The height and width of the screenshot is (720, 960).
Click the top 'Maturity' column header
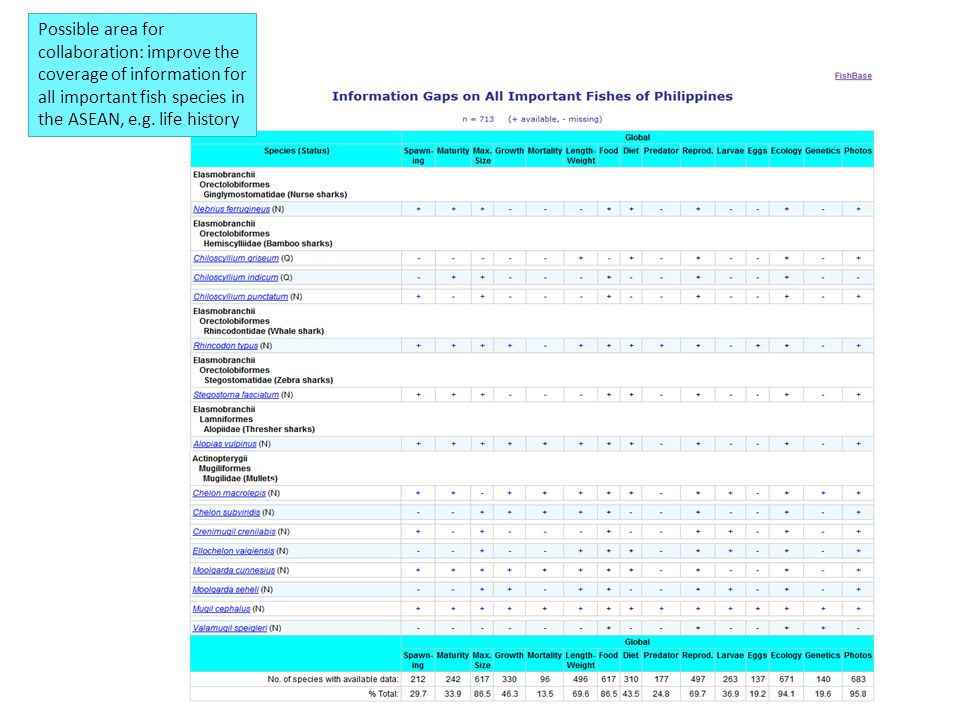click(x=453, y=151)
